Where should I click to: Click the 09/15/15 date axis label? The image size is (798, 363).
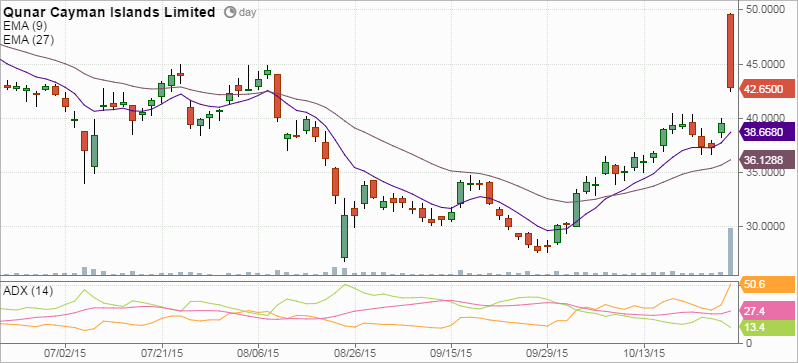point(451,352)
